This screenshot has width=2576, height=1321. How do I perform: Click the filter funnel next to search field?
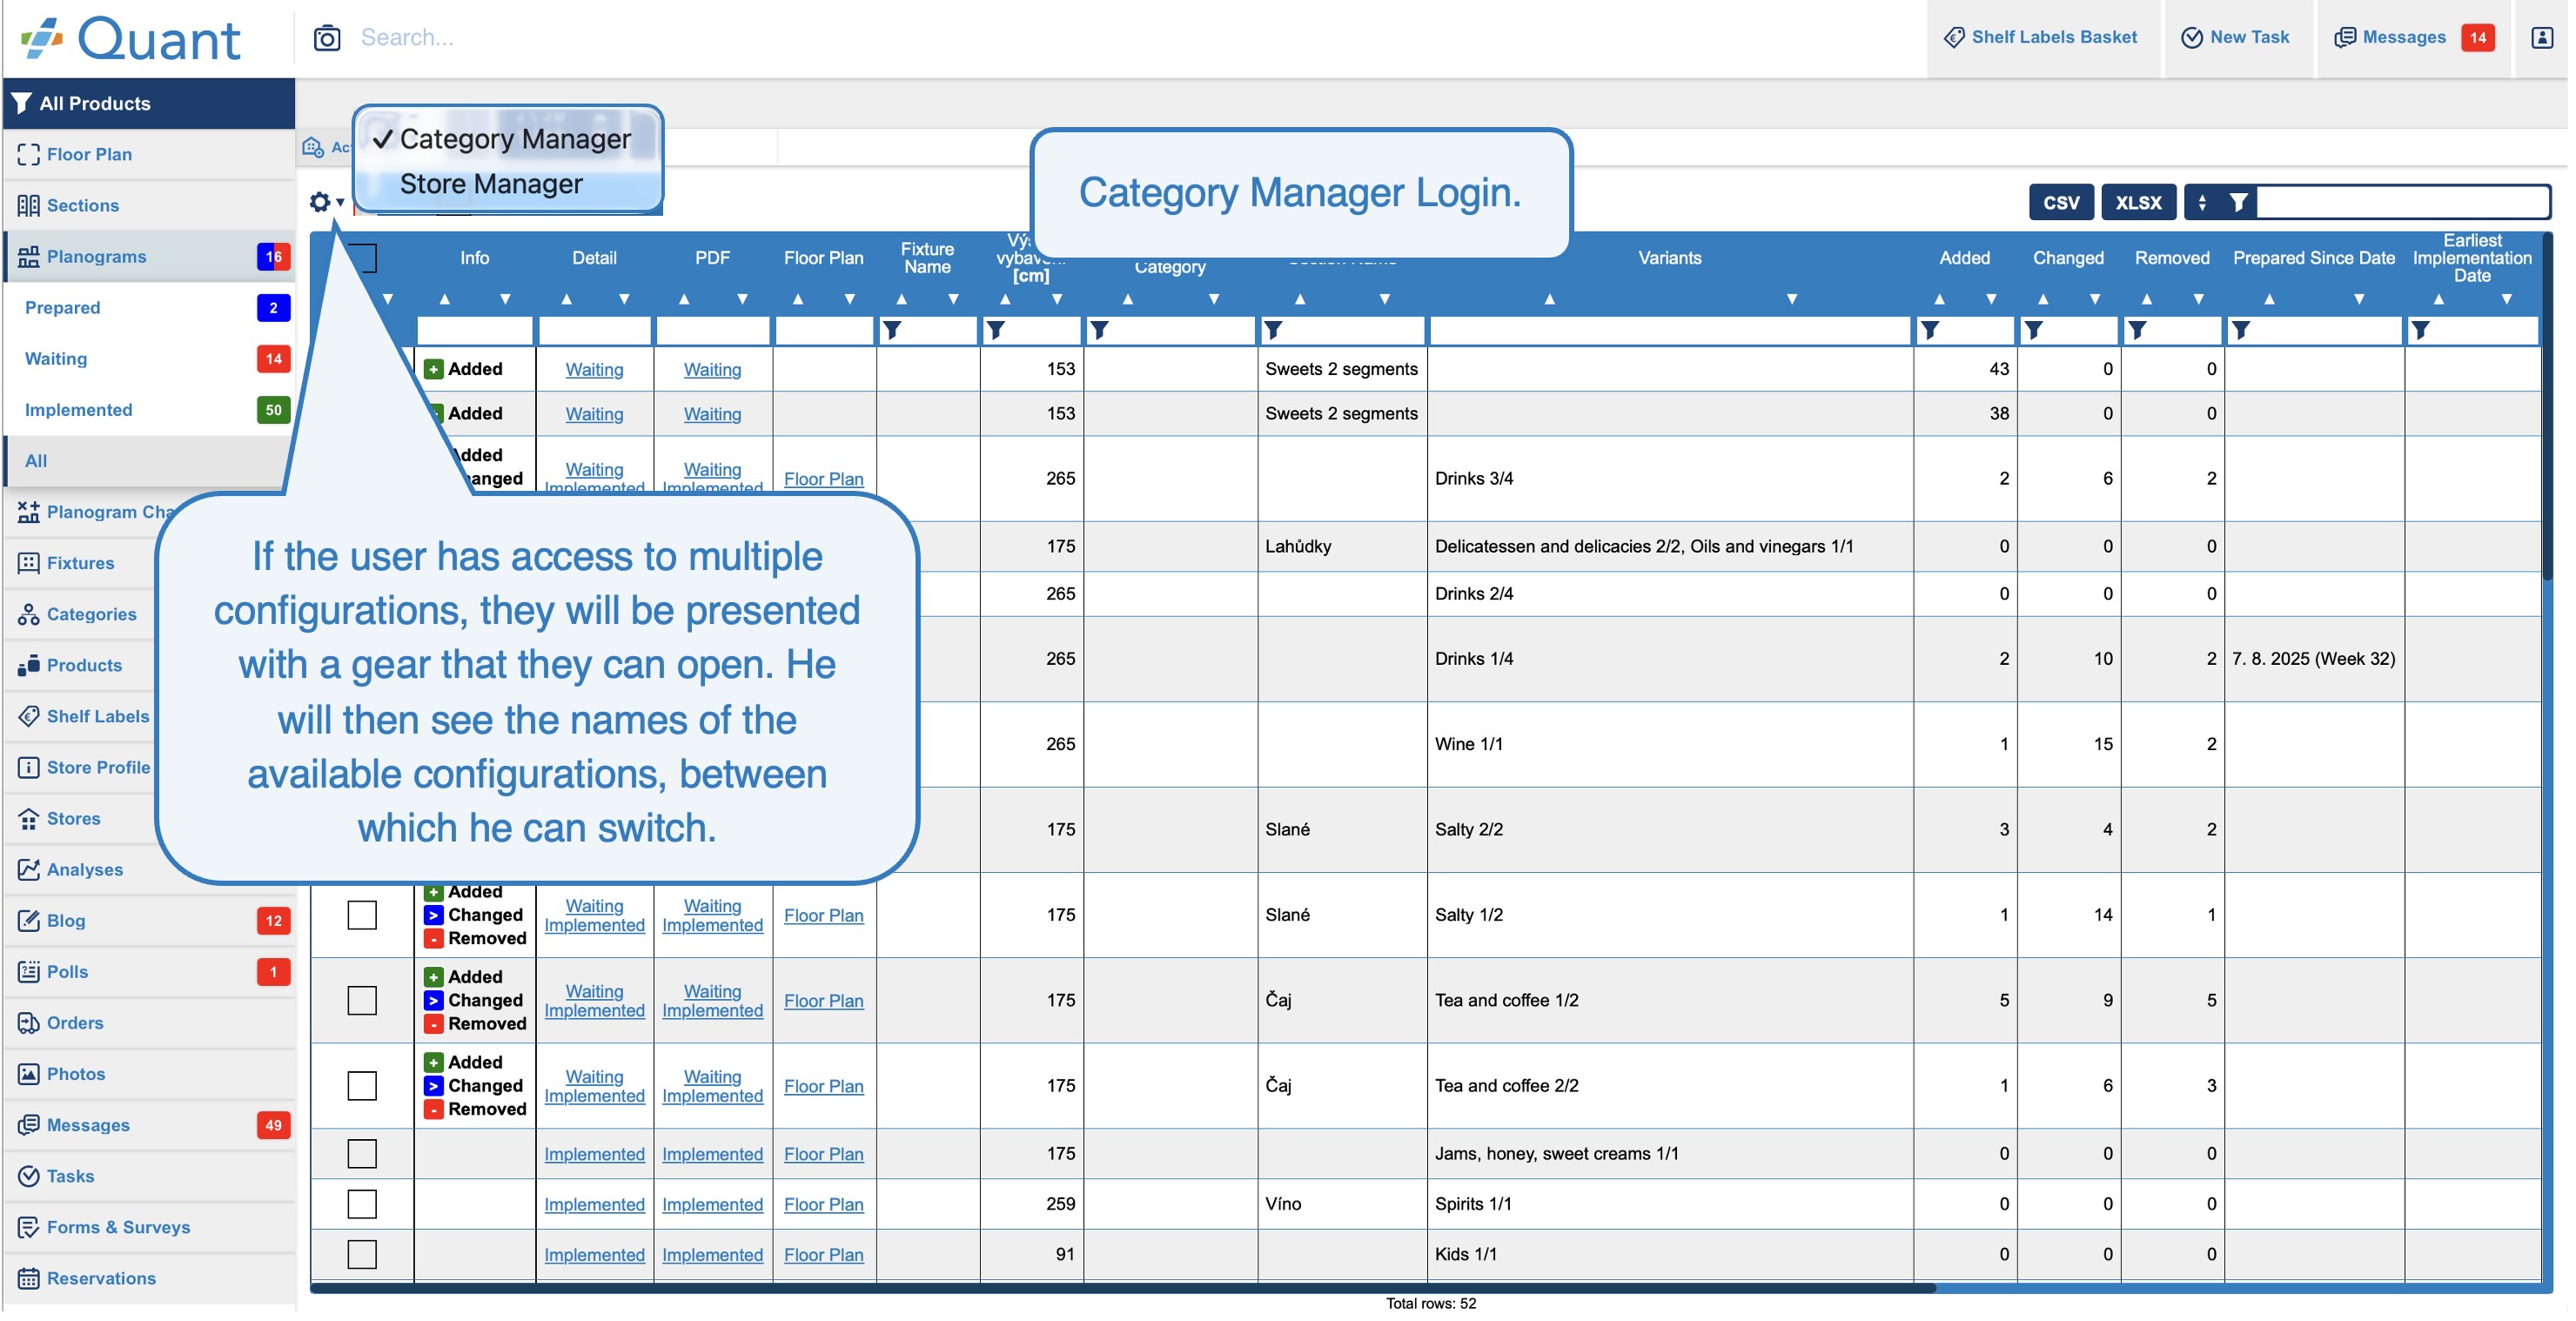point(2239,203)
